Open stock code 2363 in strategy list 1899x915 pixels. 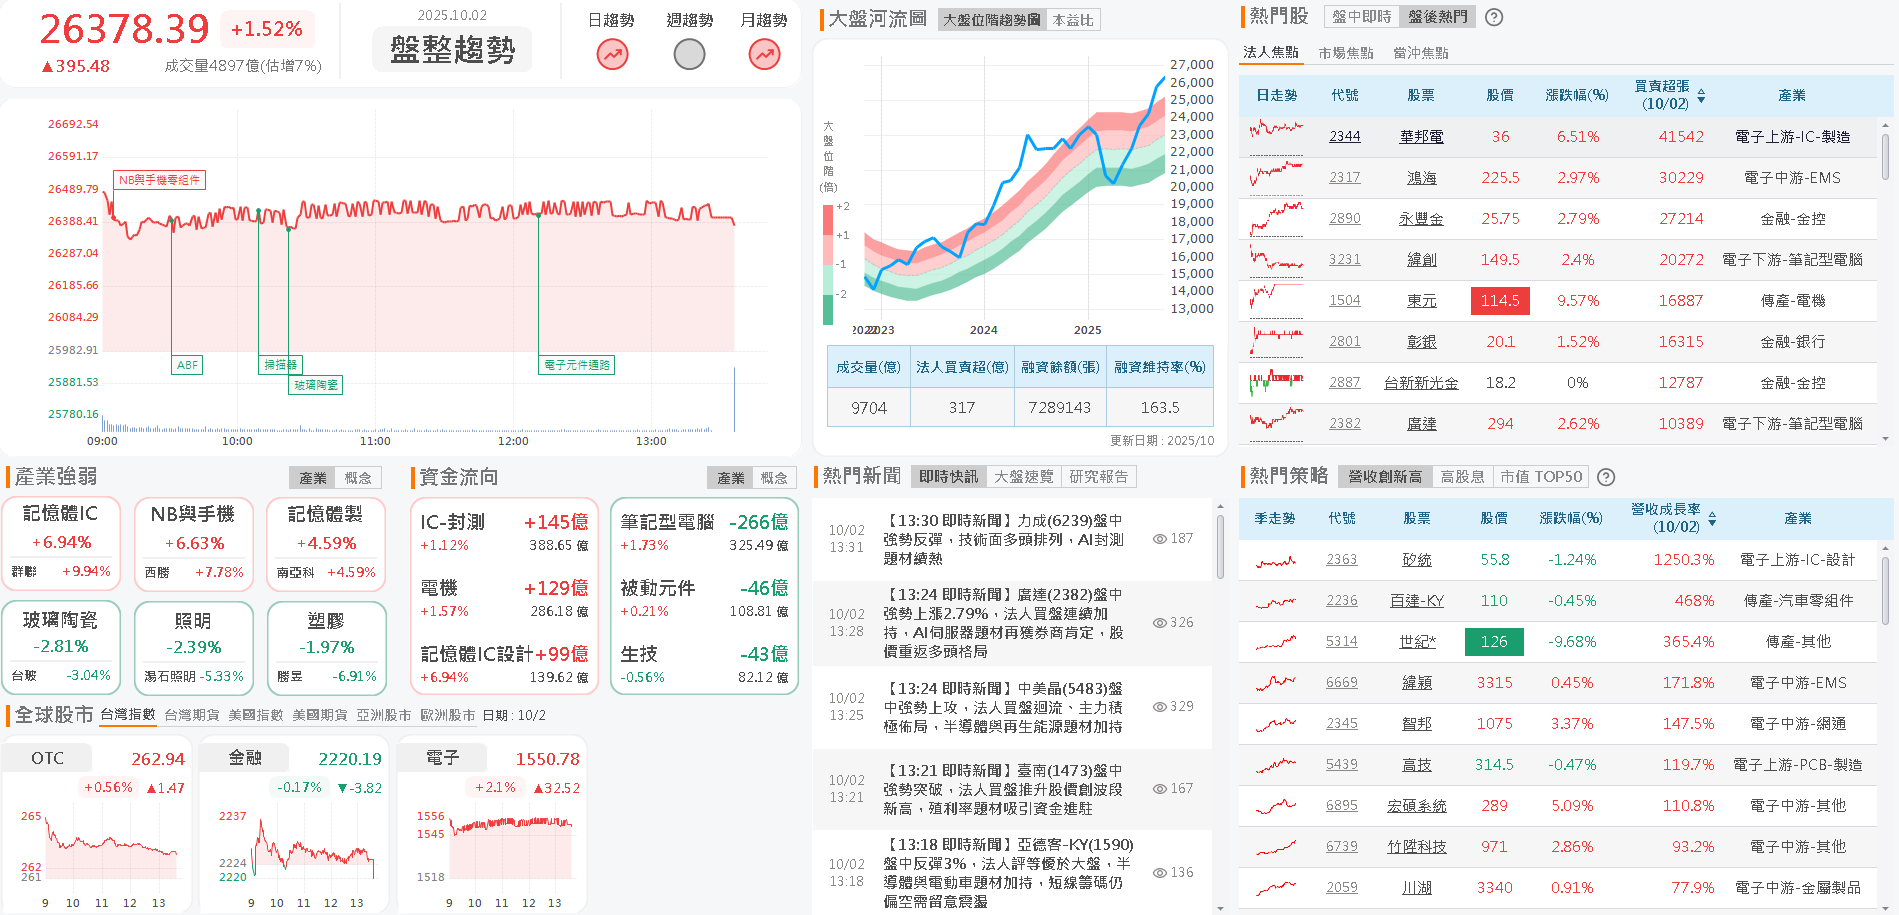pyautogui.click(x=1342, y=560)
